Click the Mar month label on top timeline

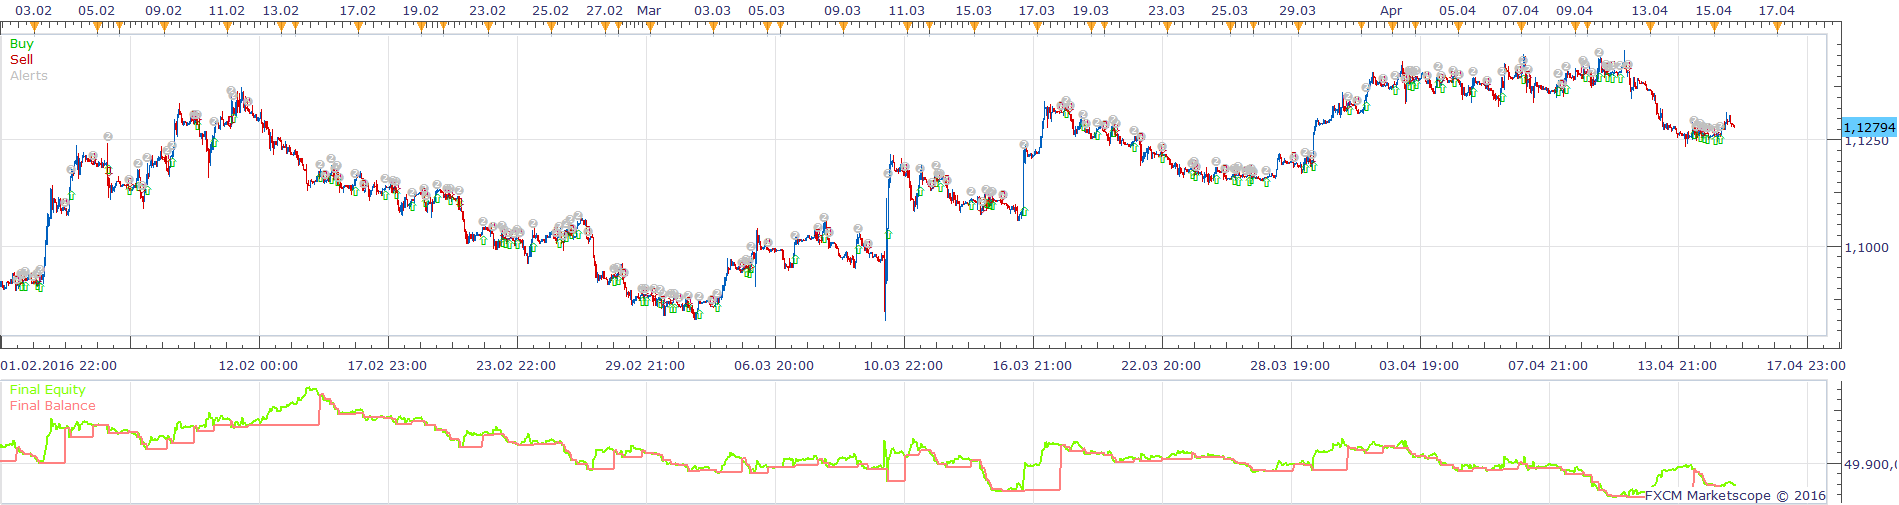tap(649, 10)
